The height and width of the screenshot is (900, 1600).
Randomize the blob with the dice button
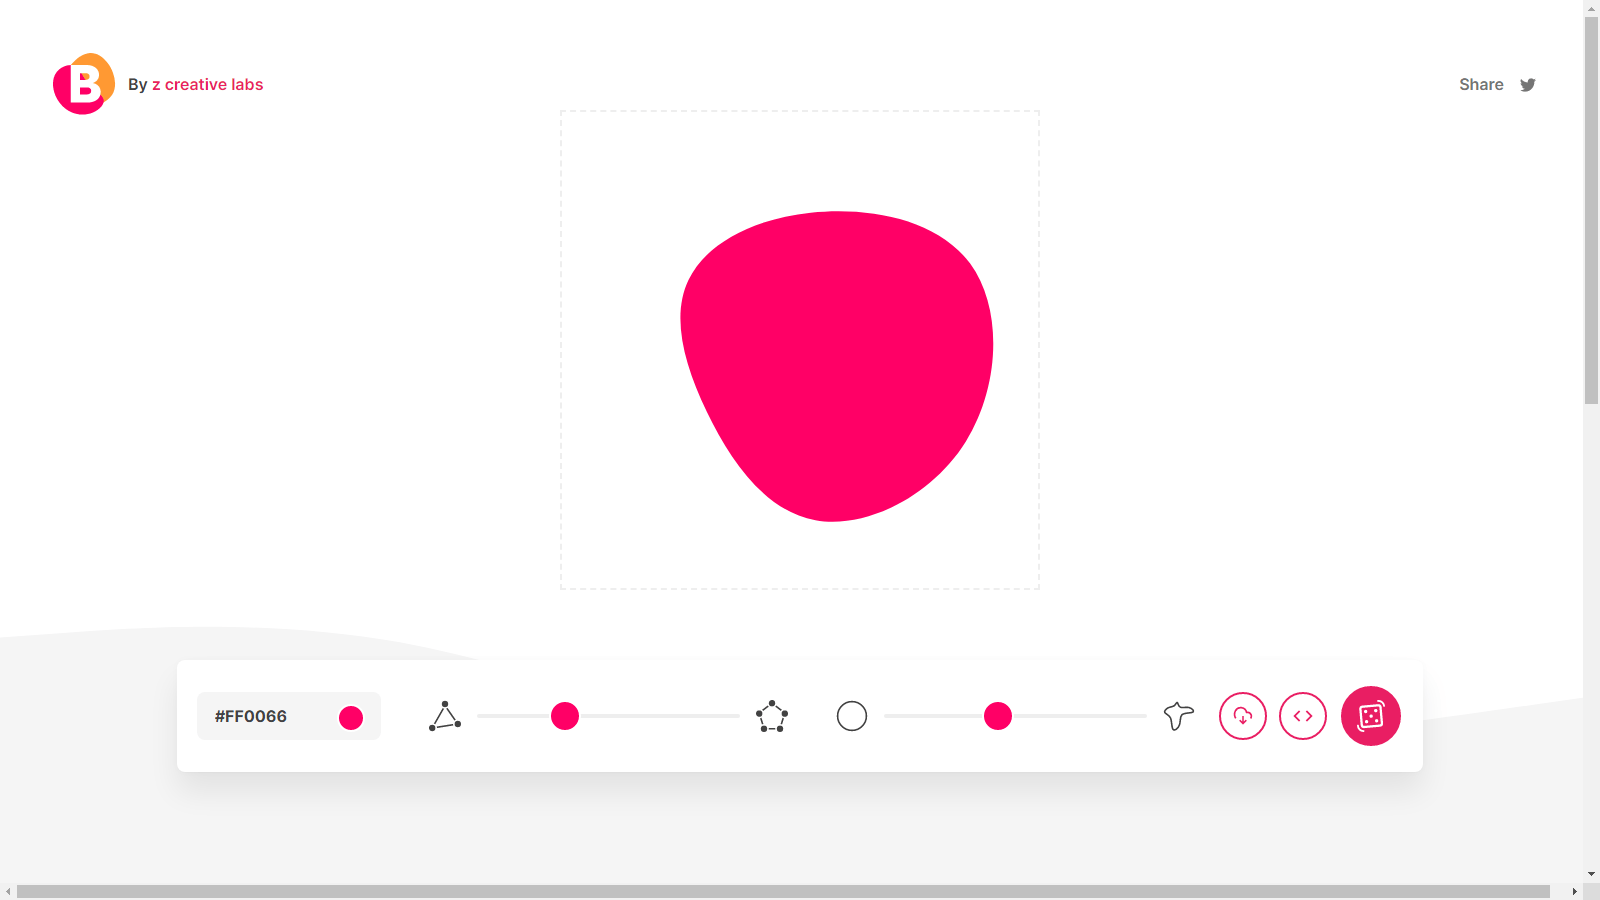(x=1371, y=716)
